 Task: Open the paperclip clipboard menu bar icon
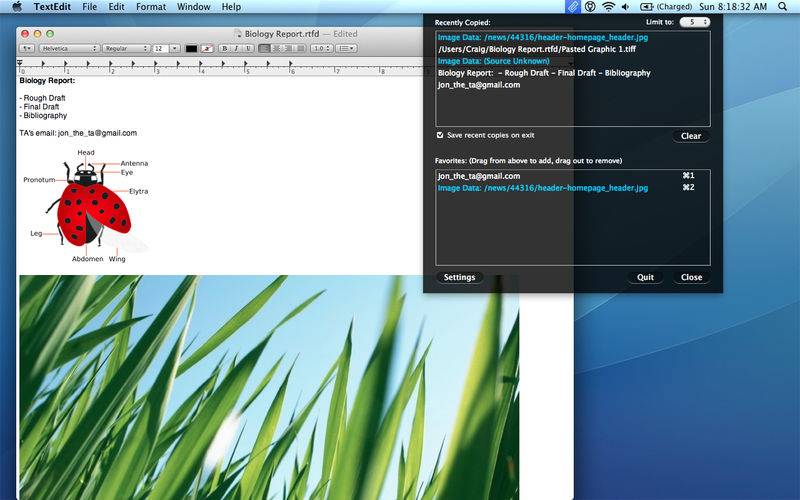(573, 7)
